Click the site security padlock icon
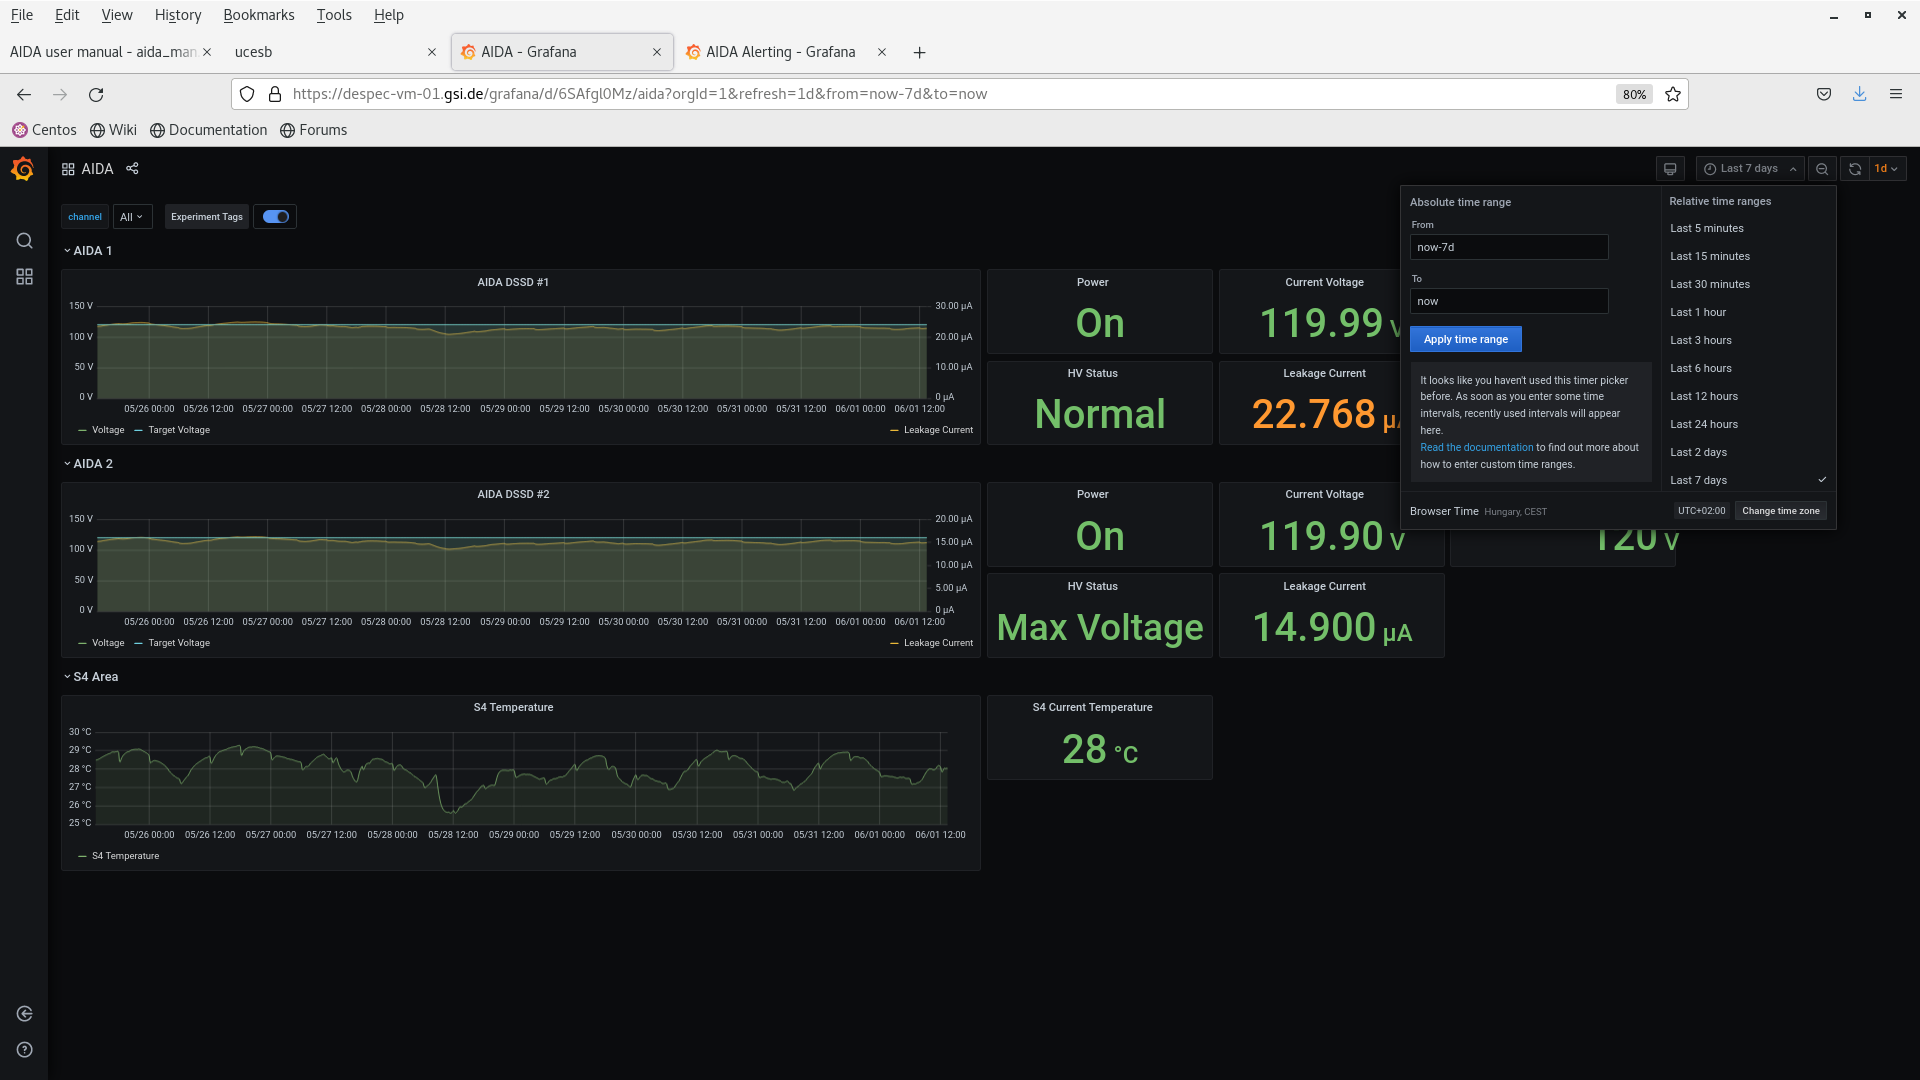Screen dimensions: 1920x1080 (x=275, y=94)
